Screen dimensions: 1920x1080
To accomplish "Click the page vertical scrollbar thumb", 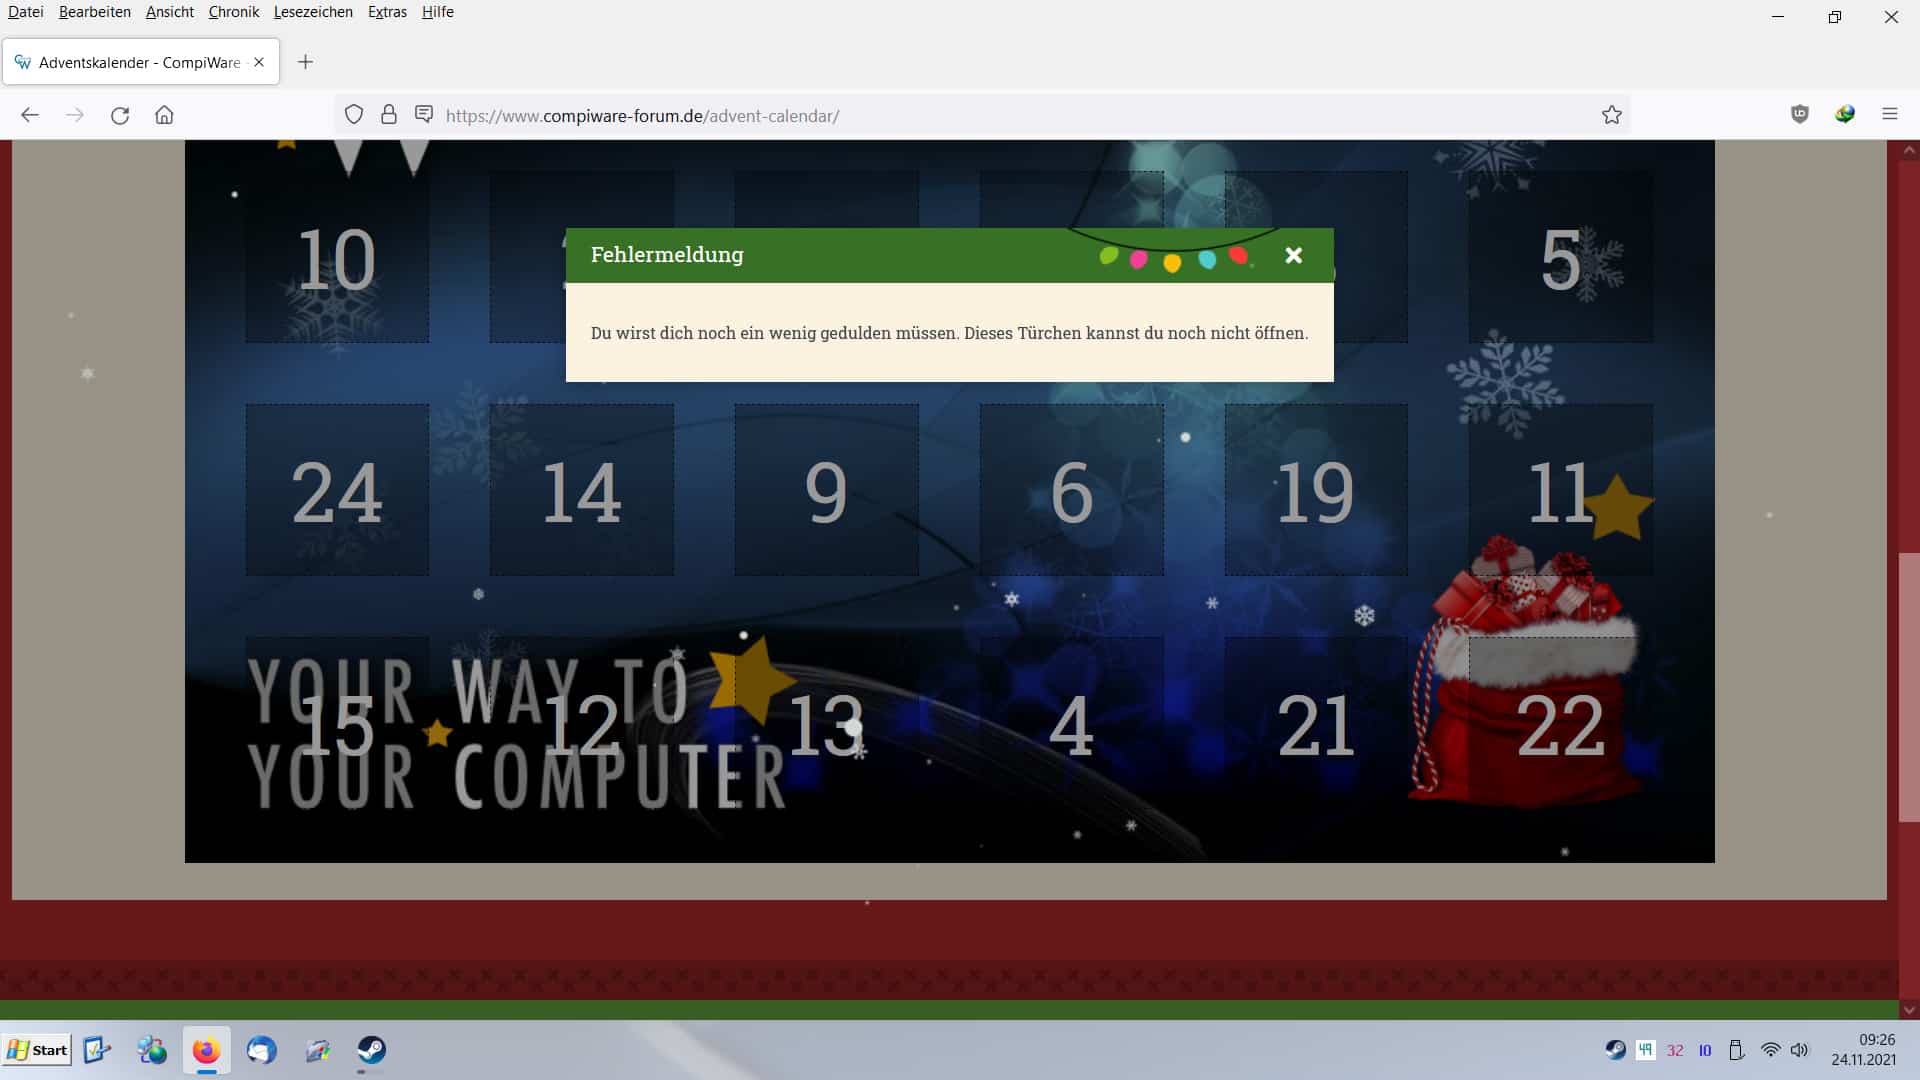I will [1909, 687].
